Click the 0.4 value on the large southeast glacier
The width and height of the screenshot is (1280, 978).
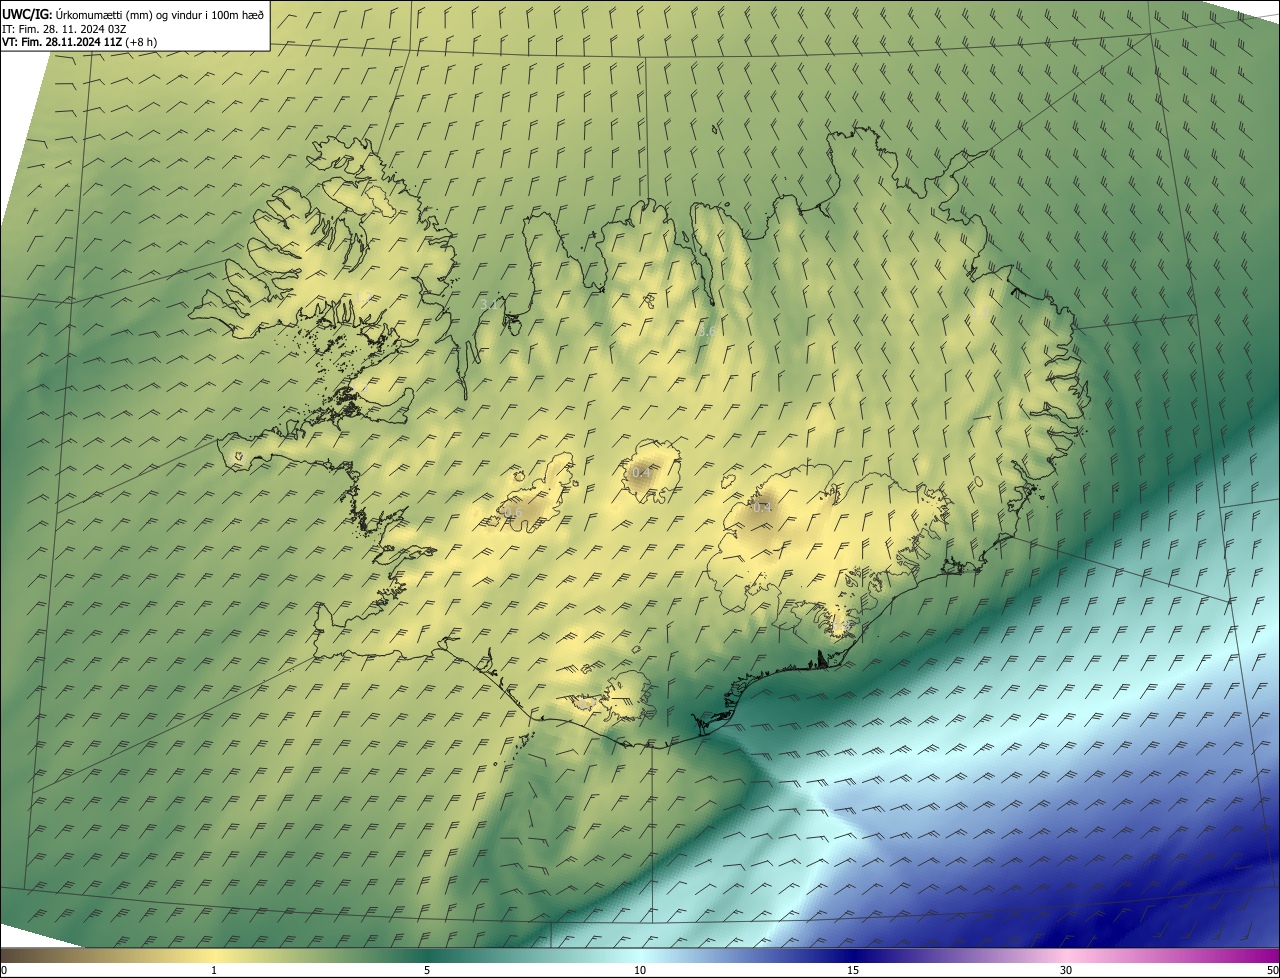click(762, 508)
